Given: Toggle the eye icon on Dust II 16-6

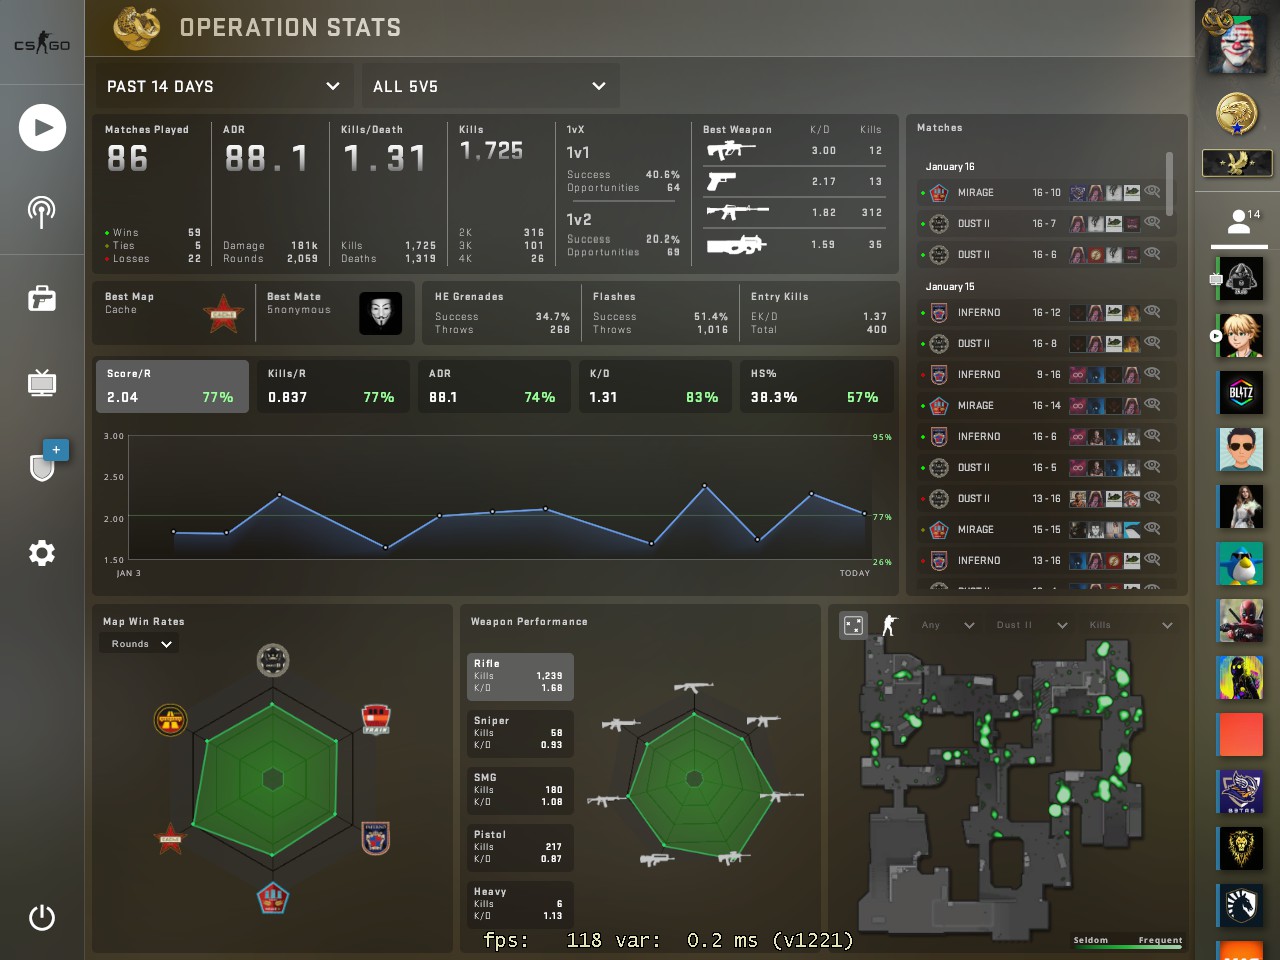Looking at the screenshot, I should [1152, 253].
